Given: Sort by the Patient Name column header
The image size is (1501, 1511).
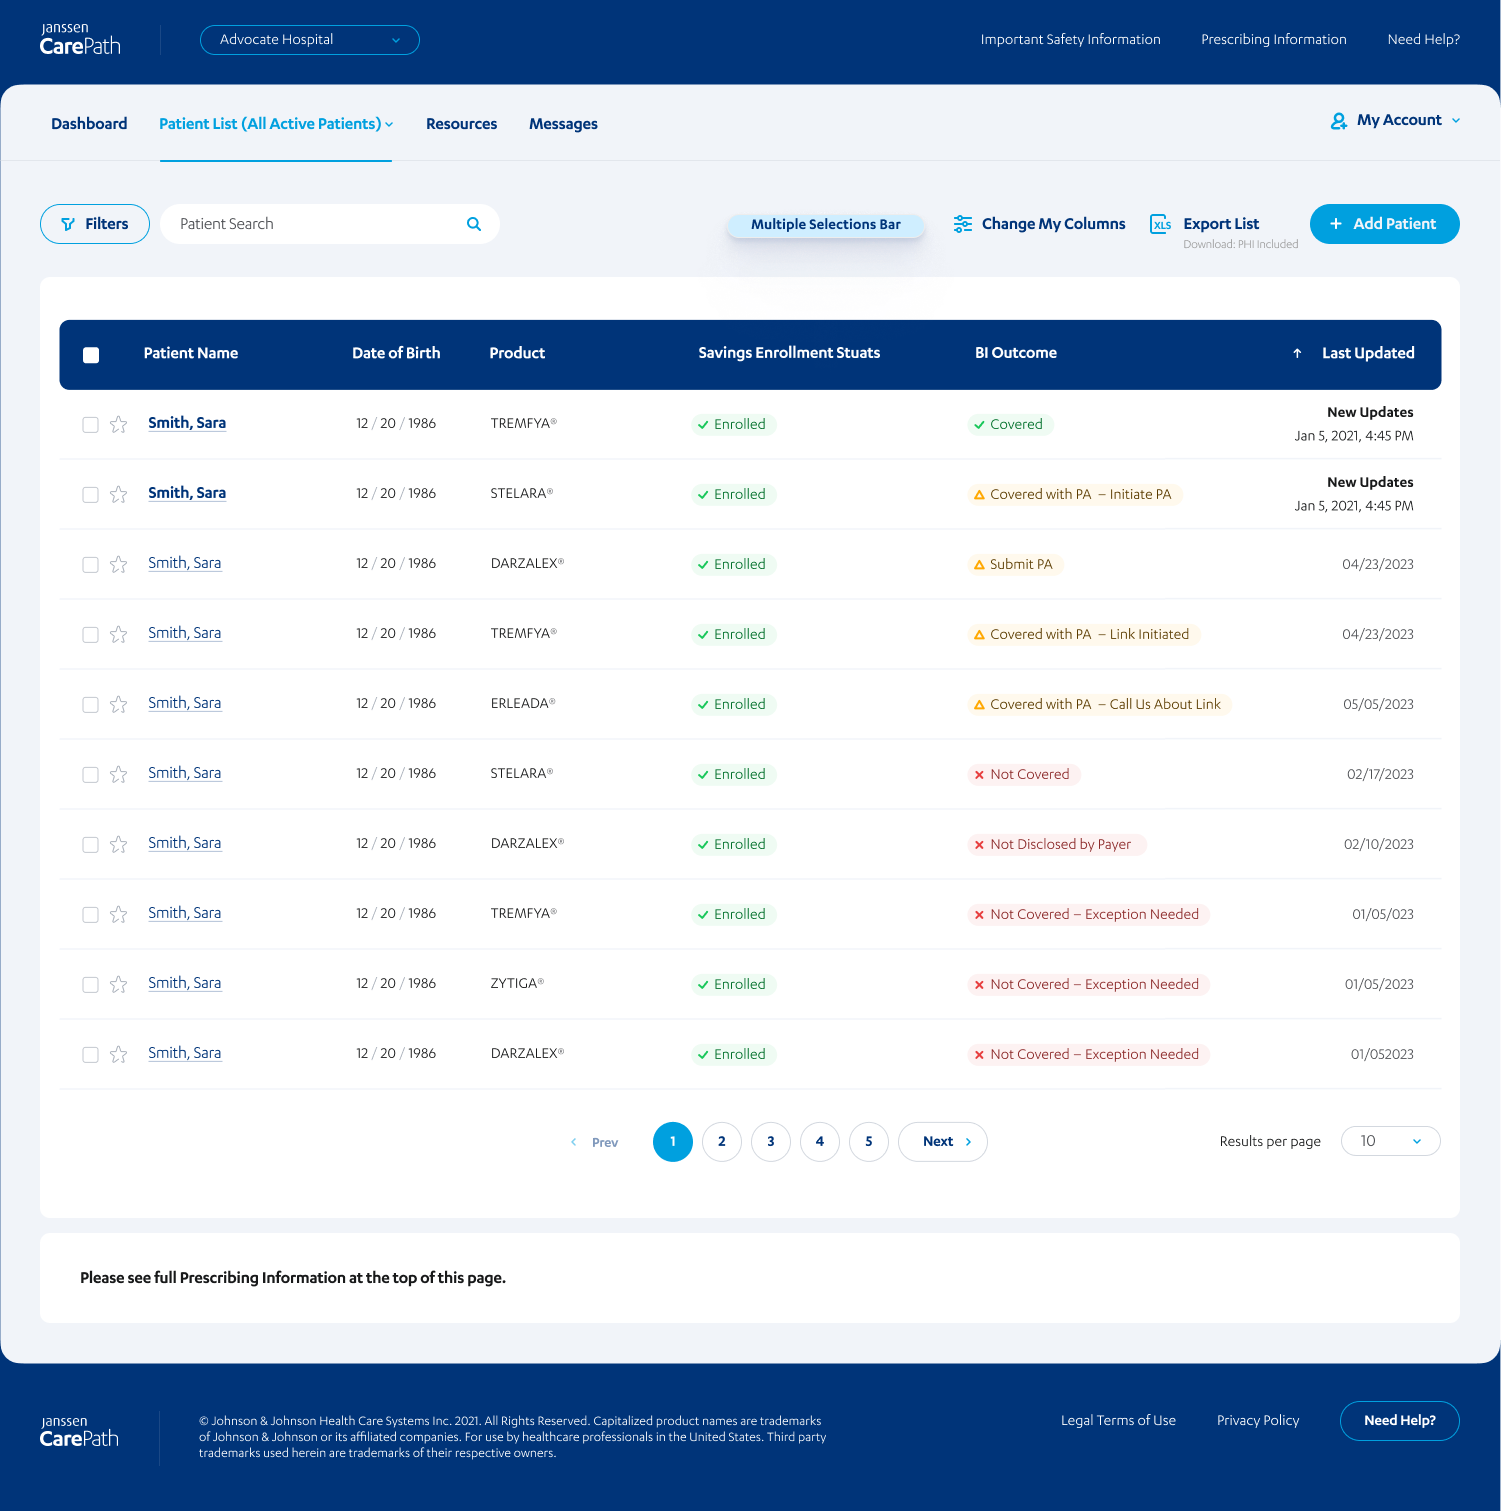Looking at the screenshot, I should pyautogui.click(x=191, y=353).
